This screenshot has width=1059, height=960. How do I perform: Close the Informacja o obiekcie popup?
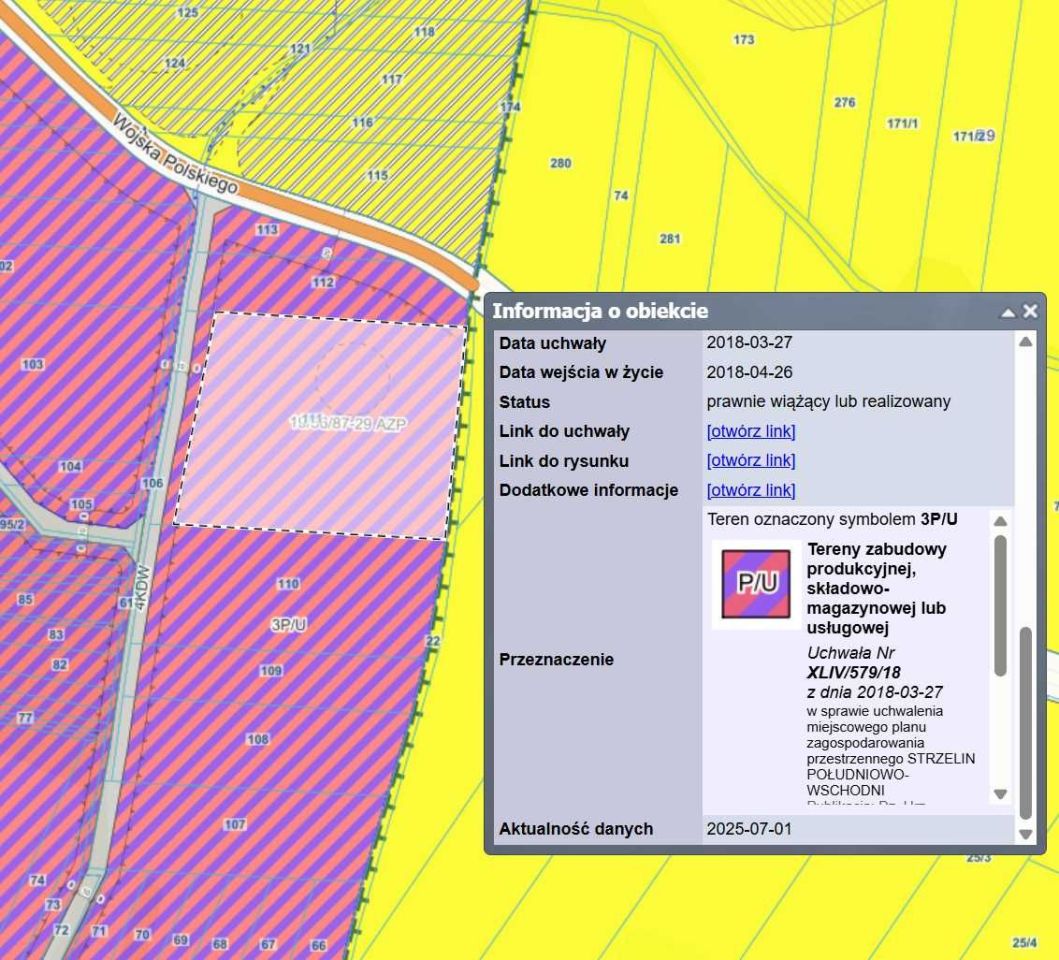1030,312
